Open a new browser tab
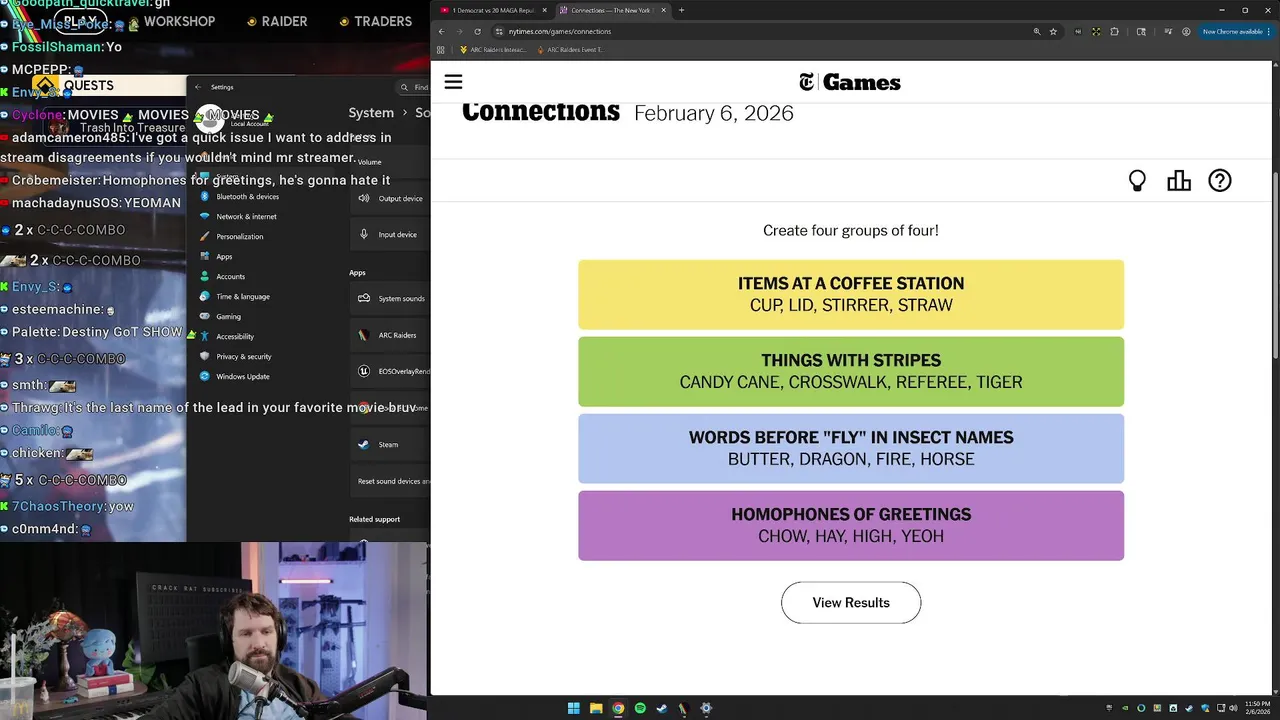The height and width of the screenshot is (720, 1280). coord(681,10)
